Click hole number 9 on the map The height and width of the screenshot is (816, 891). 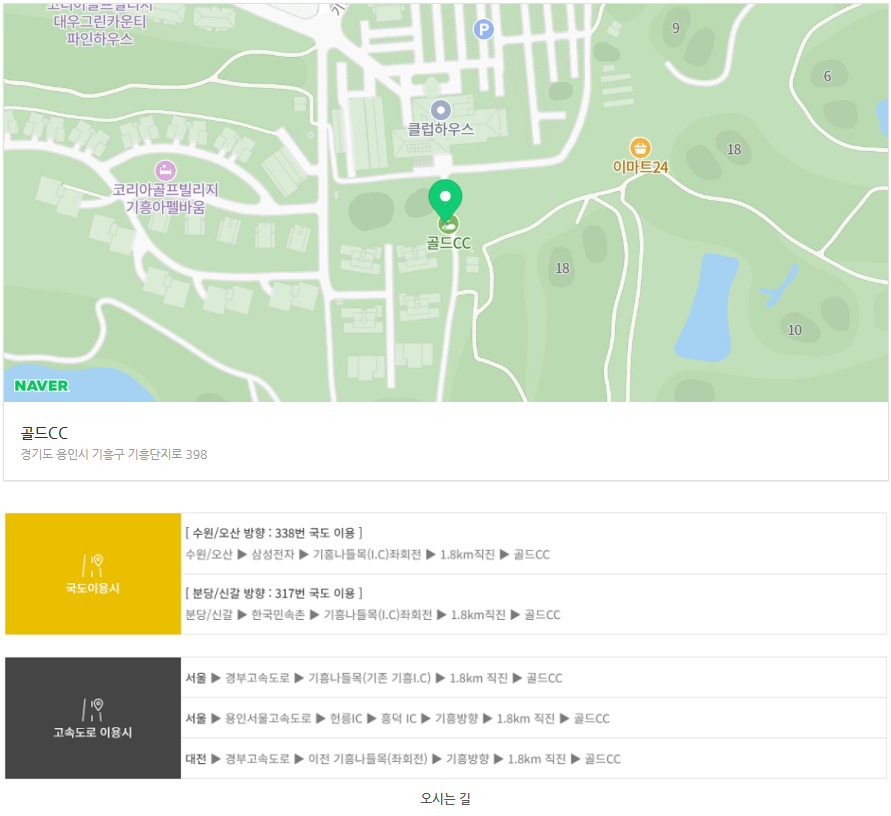pyautogui.click(x=675, y=28)
